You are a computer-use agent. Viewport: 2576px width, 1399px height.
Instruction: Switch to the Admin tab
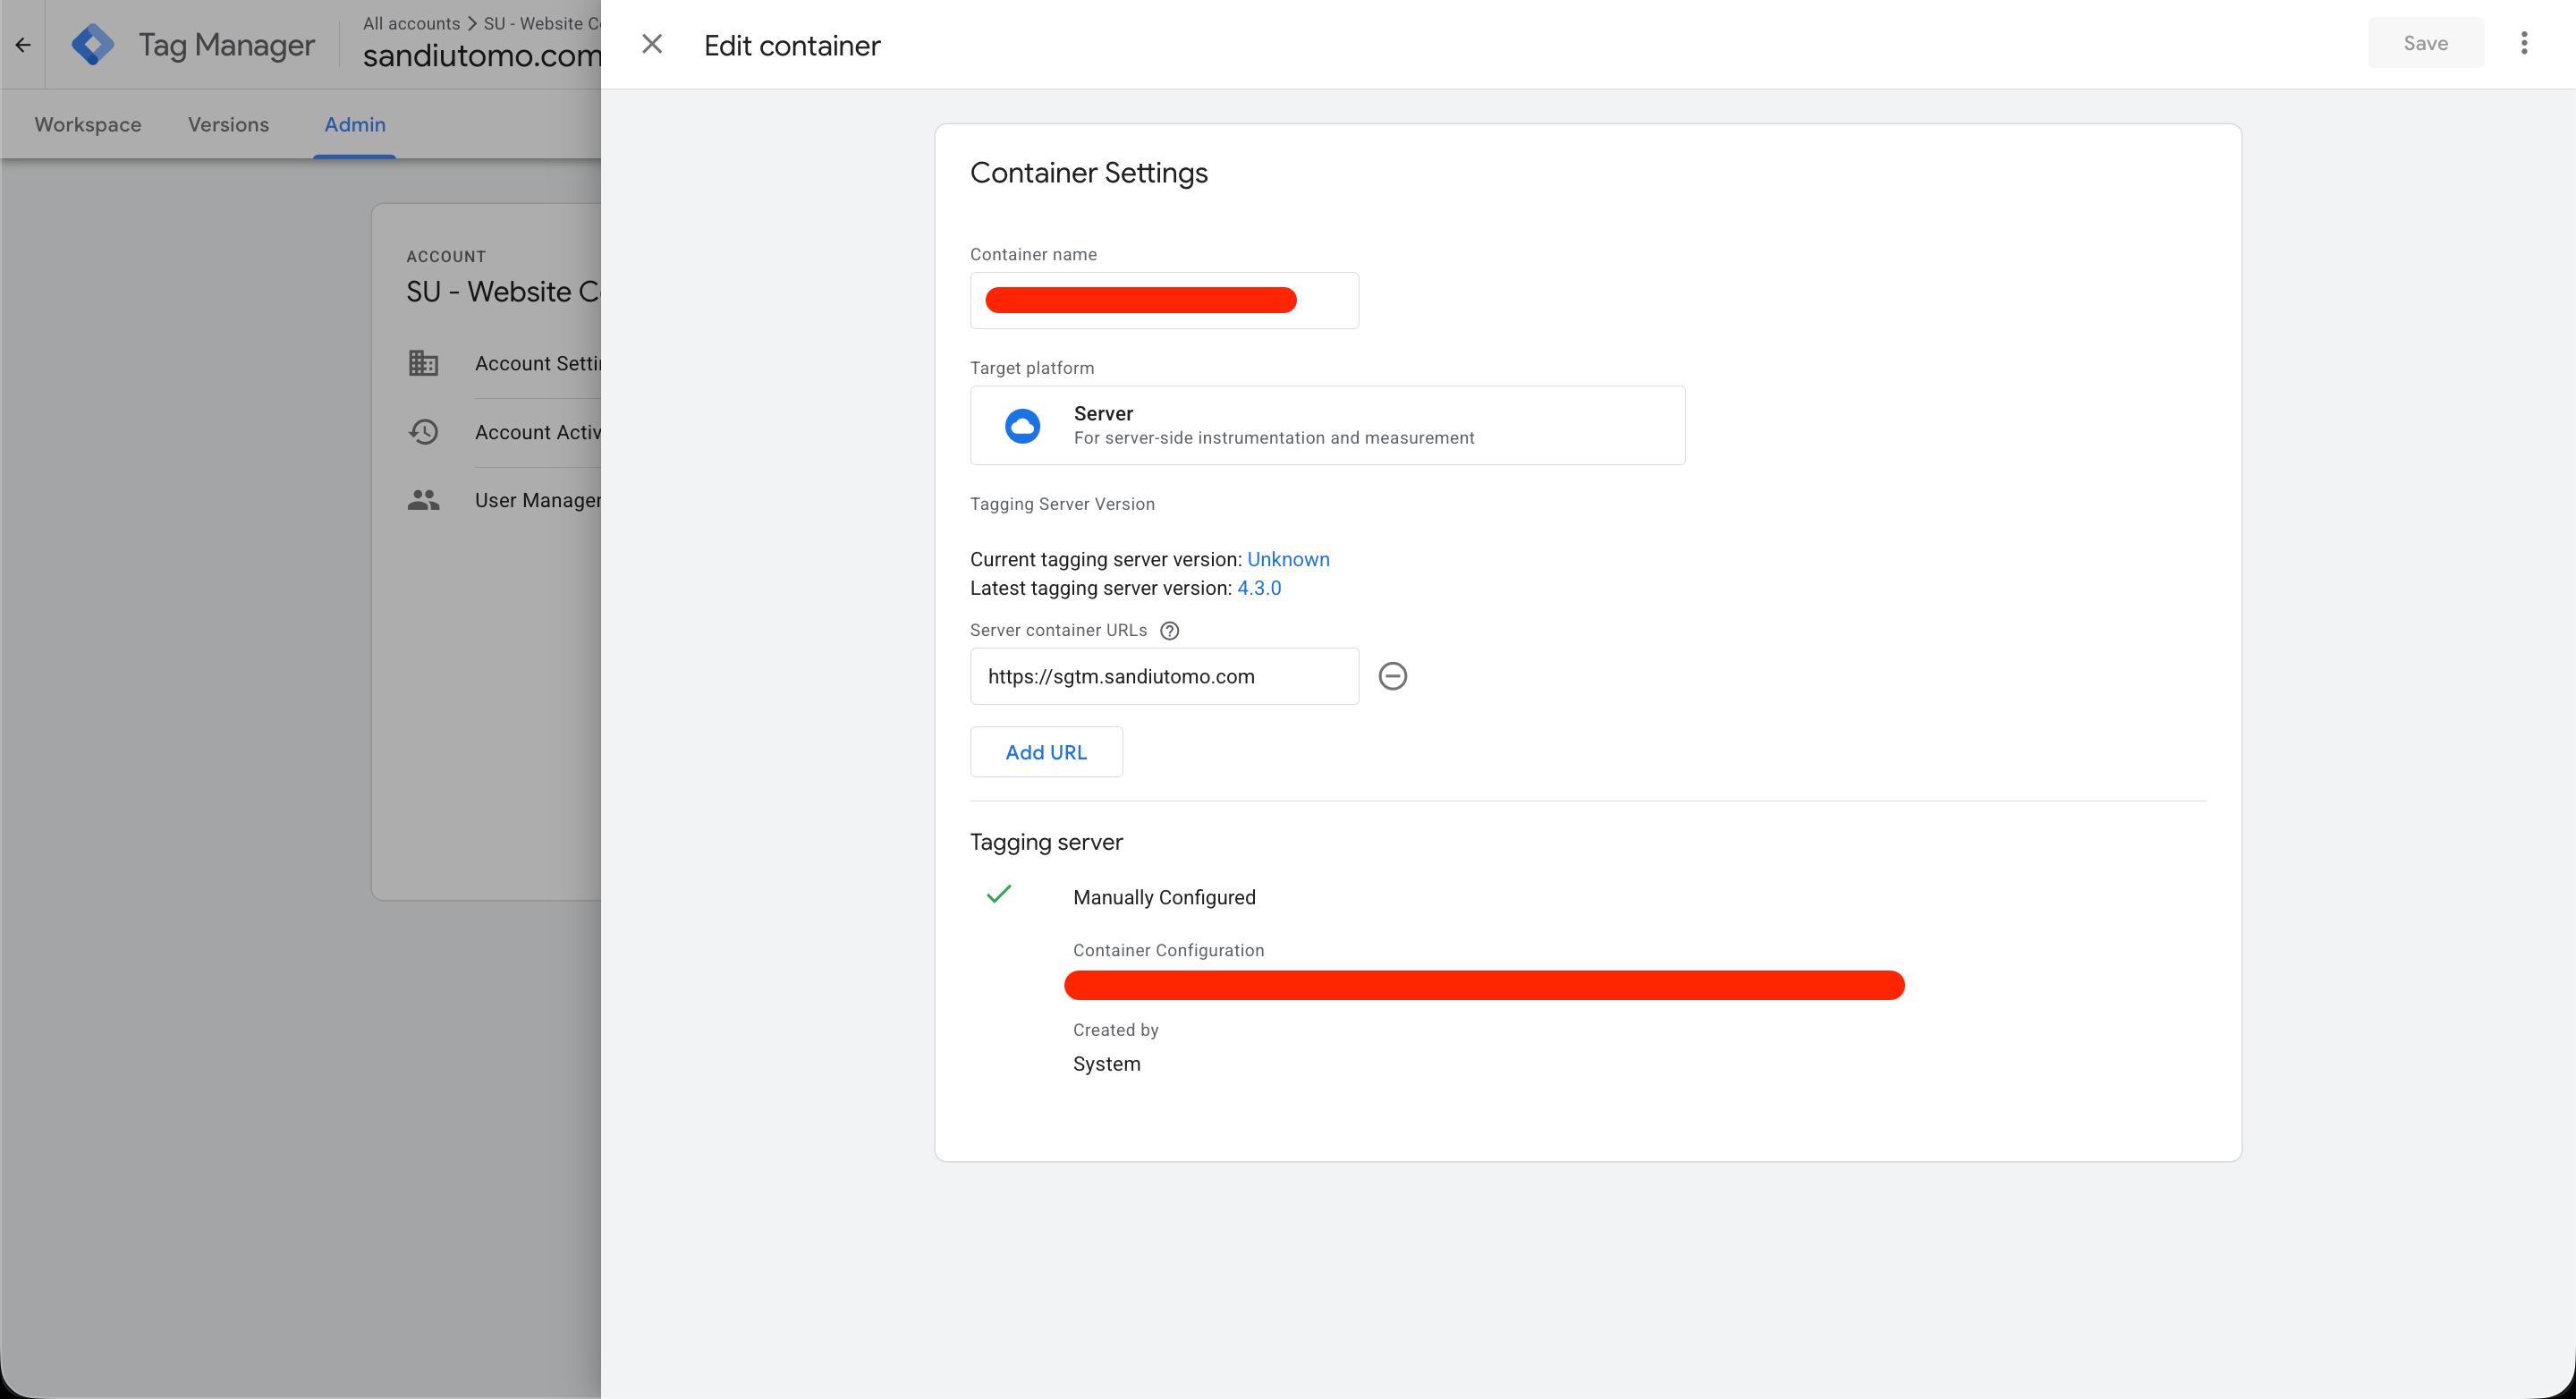coord(355,124)
